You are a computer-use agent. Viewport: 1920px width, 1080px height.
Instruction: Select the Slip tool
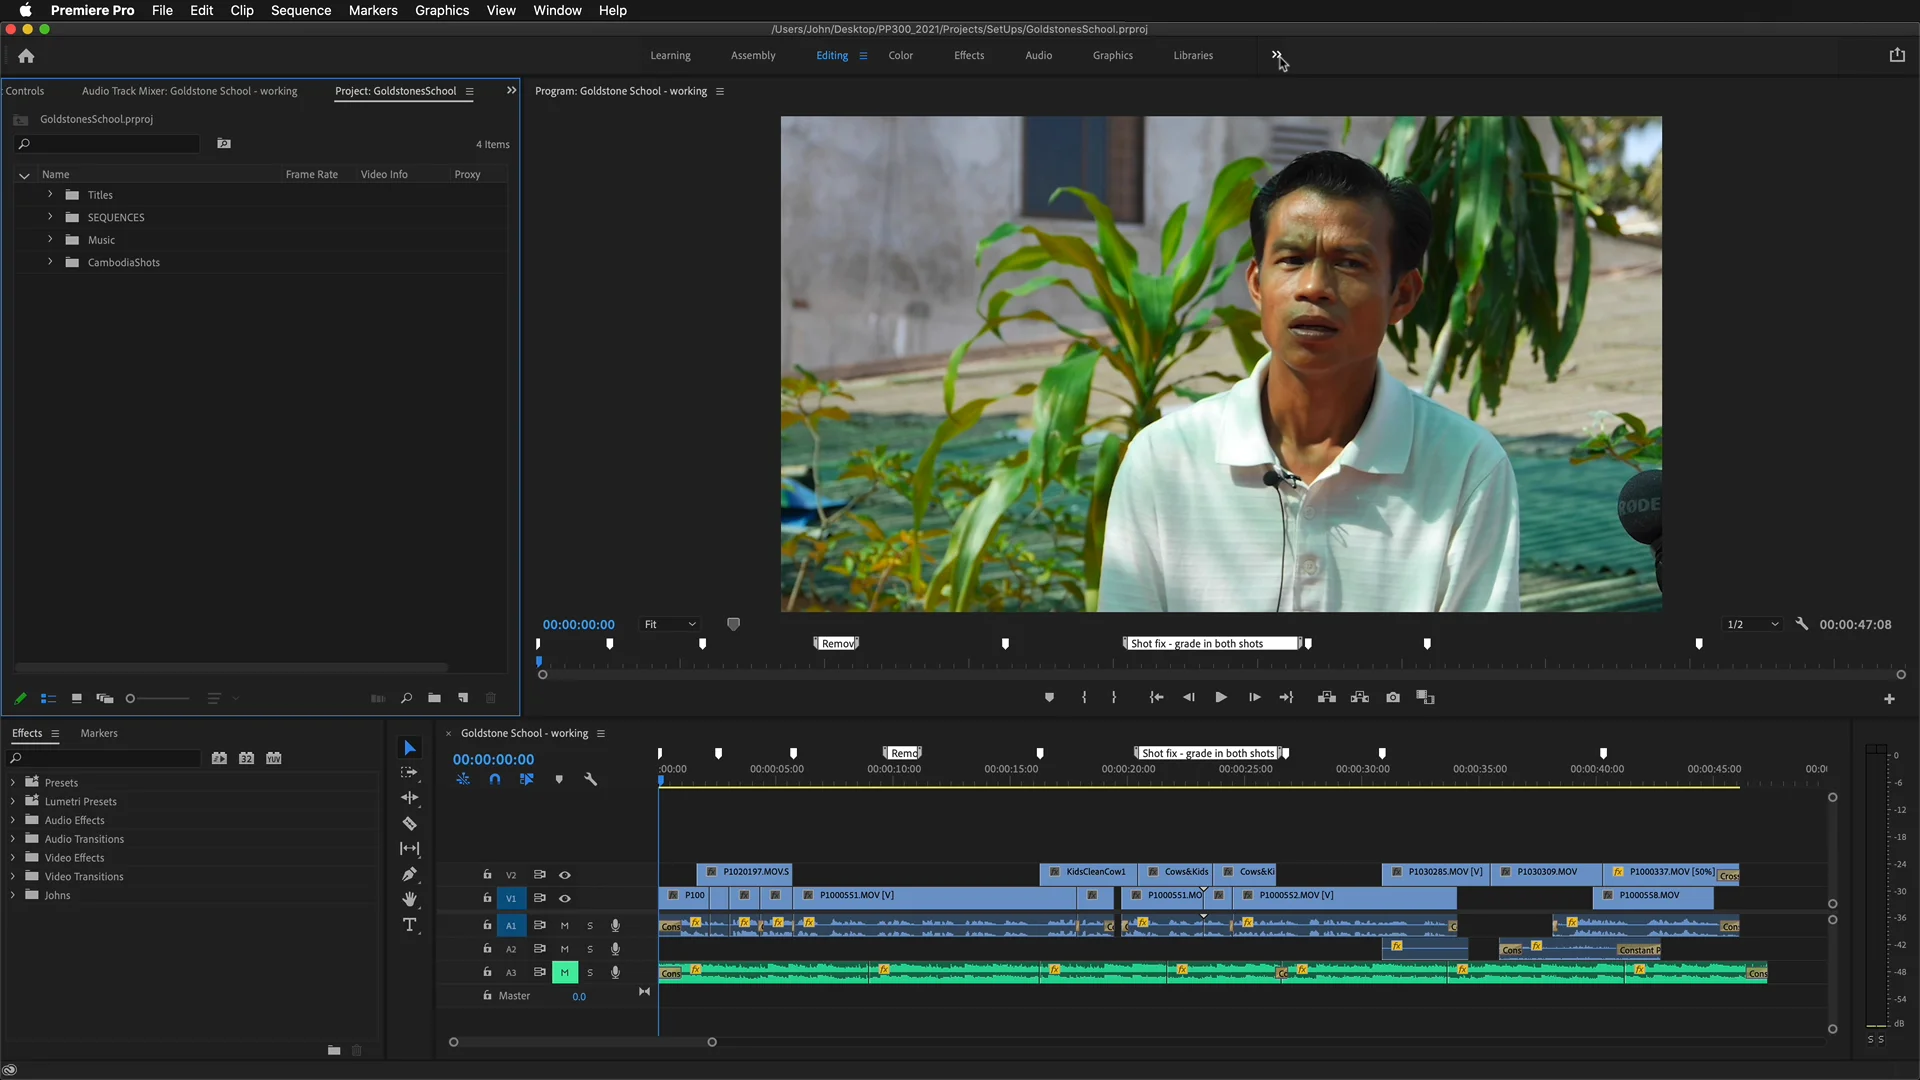pos(409,849)
